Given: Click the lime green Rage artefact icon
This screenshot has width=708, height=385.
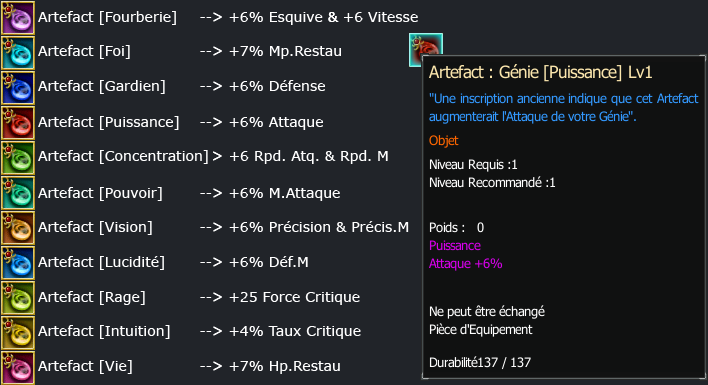Looking at the screenshot, I should click(x=18, y=298).
